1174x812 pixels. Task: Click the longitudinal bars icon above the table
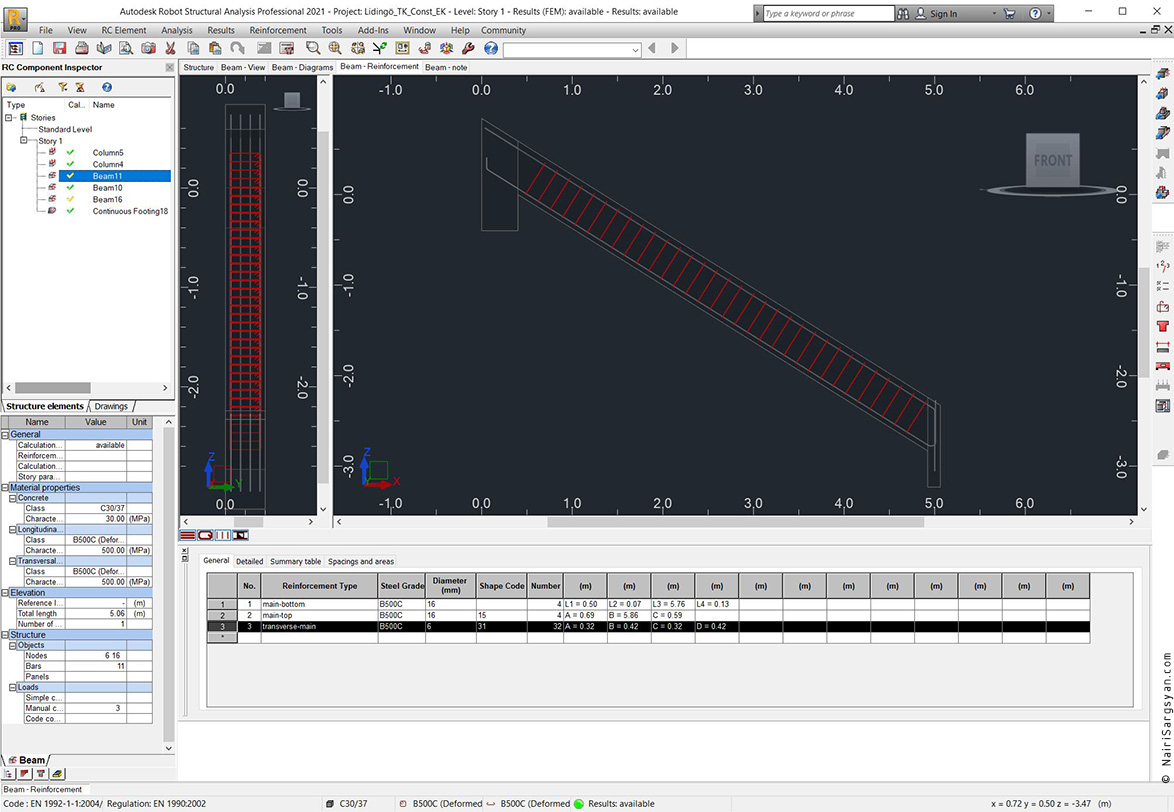point(187,535)
